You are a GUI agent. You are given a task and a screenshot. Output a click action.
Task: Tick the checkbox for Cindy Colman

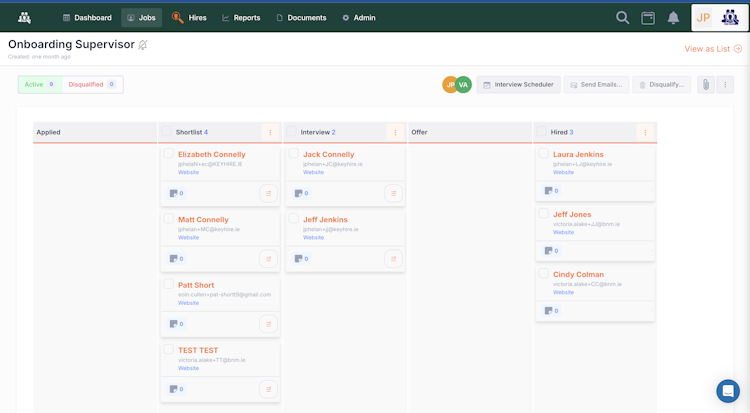[543, 273]
